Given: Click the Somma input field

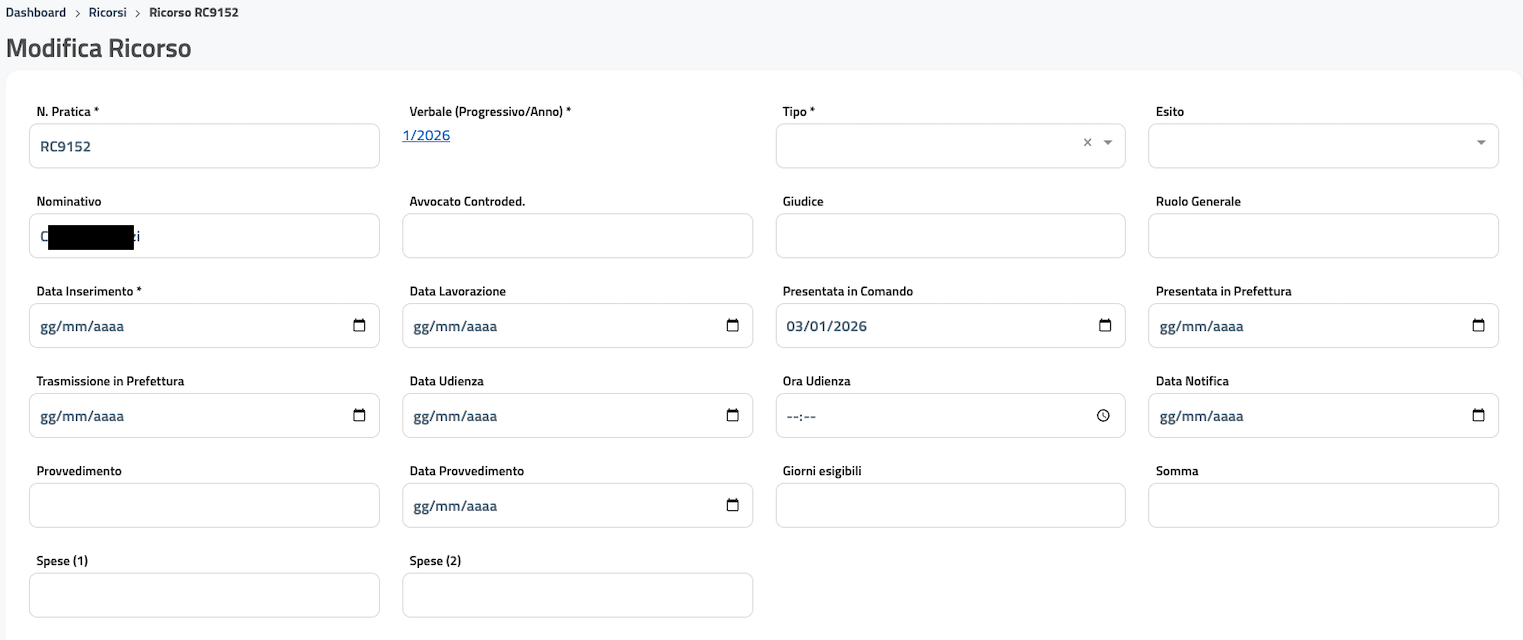Looking at the screenshot, I should point(1323,506).
